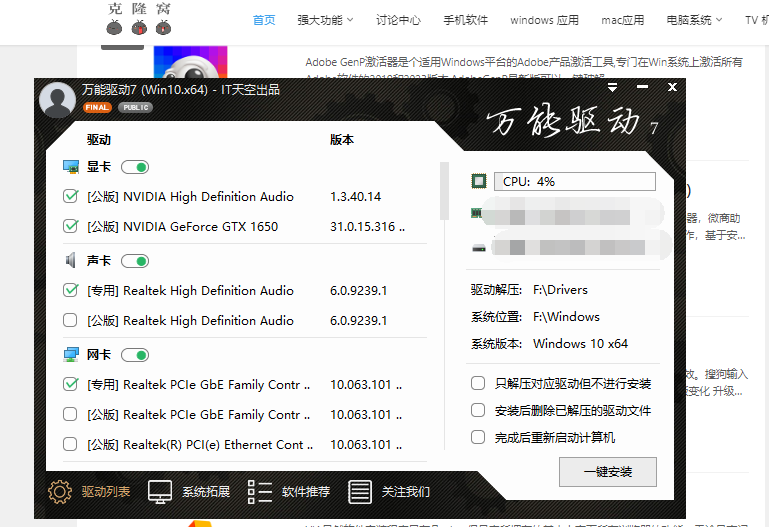Uncheck [专用] Realtek PCIe GbE Family

click(x=71, y=384)
